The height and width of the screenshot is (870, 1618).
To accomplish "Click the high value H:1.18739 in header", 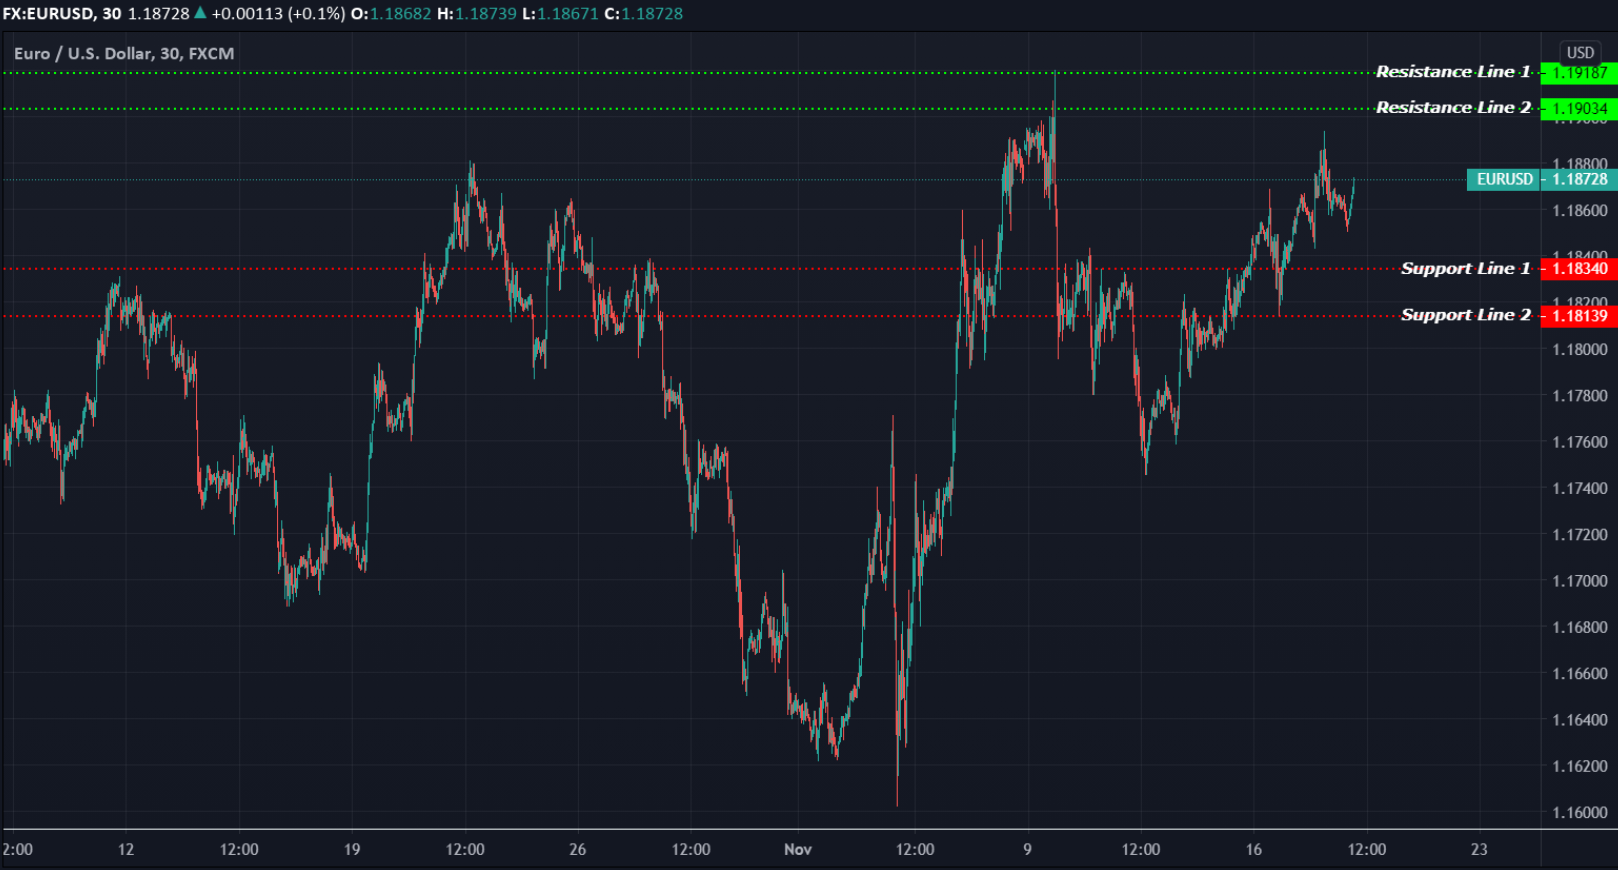I will click(x=477, y=14).
